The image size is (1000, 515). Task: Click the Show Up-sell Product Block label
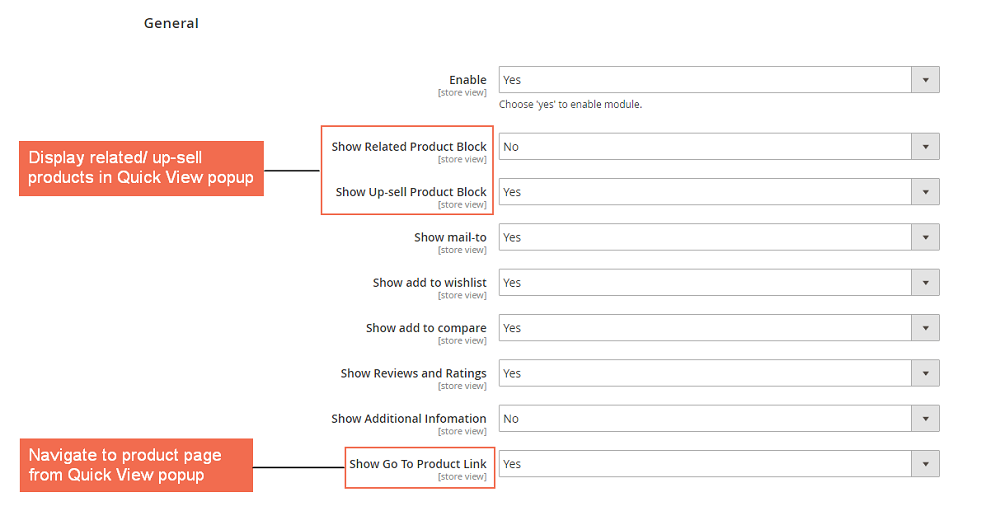coord(411,192)
